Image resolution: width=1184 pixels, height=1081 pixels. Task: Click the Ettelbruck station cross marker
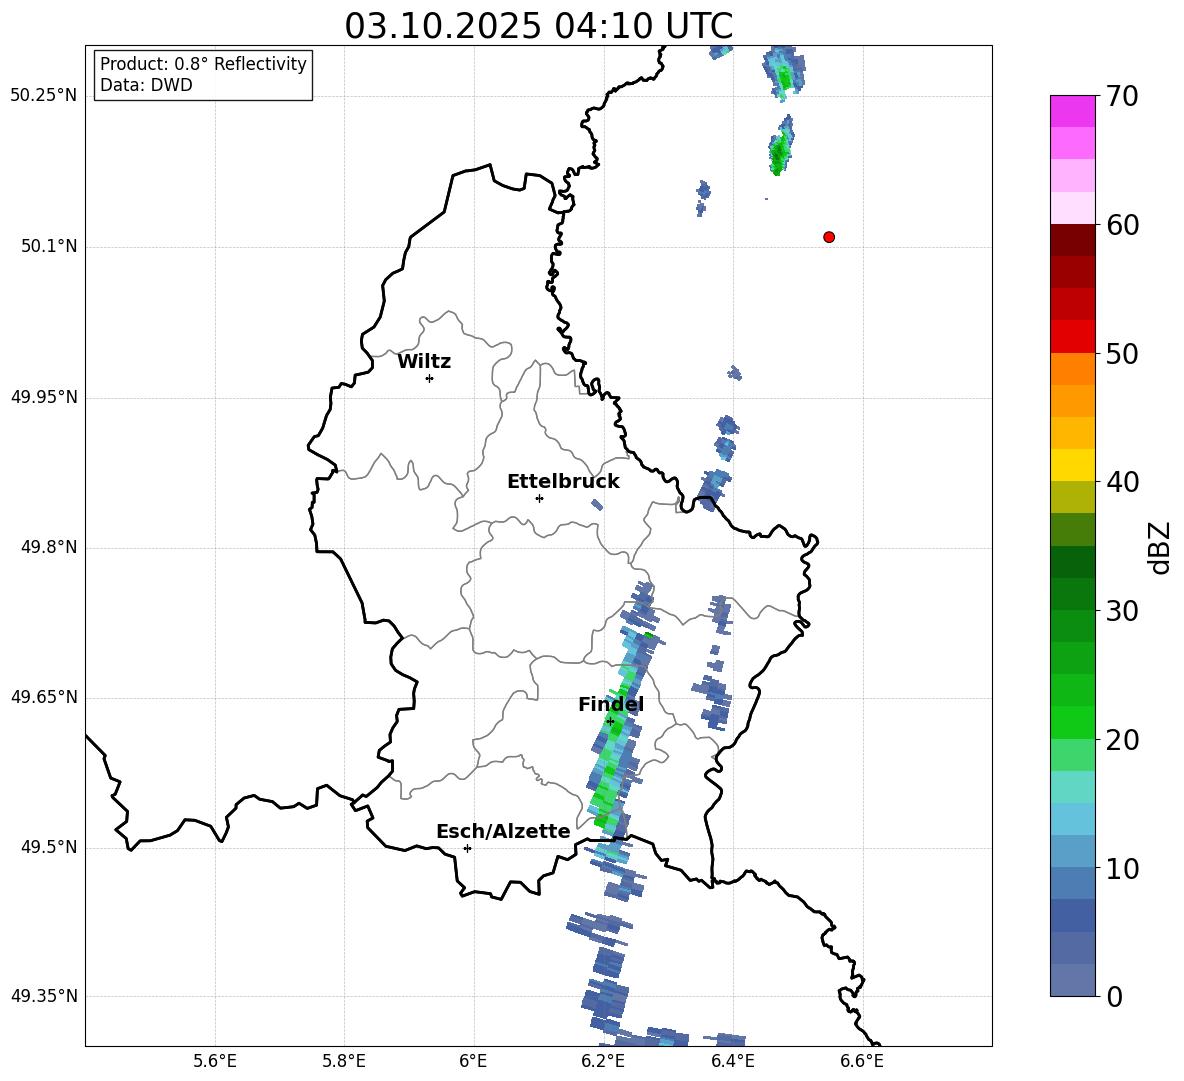[x=539, y=498]
